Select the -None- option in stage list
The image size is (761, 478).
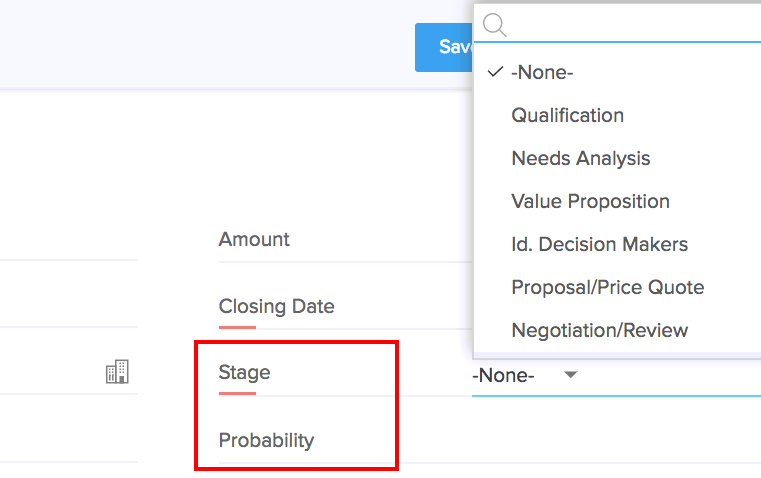click(542, 72)
